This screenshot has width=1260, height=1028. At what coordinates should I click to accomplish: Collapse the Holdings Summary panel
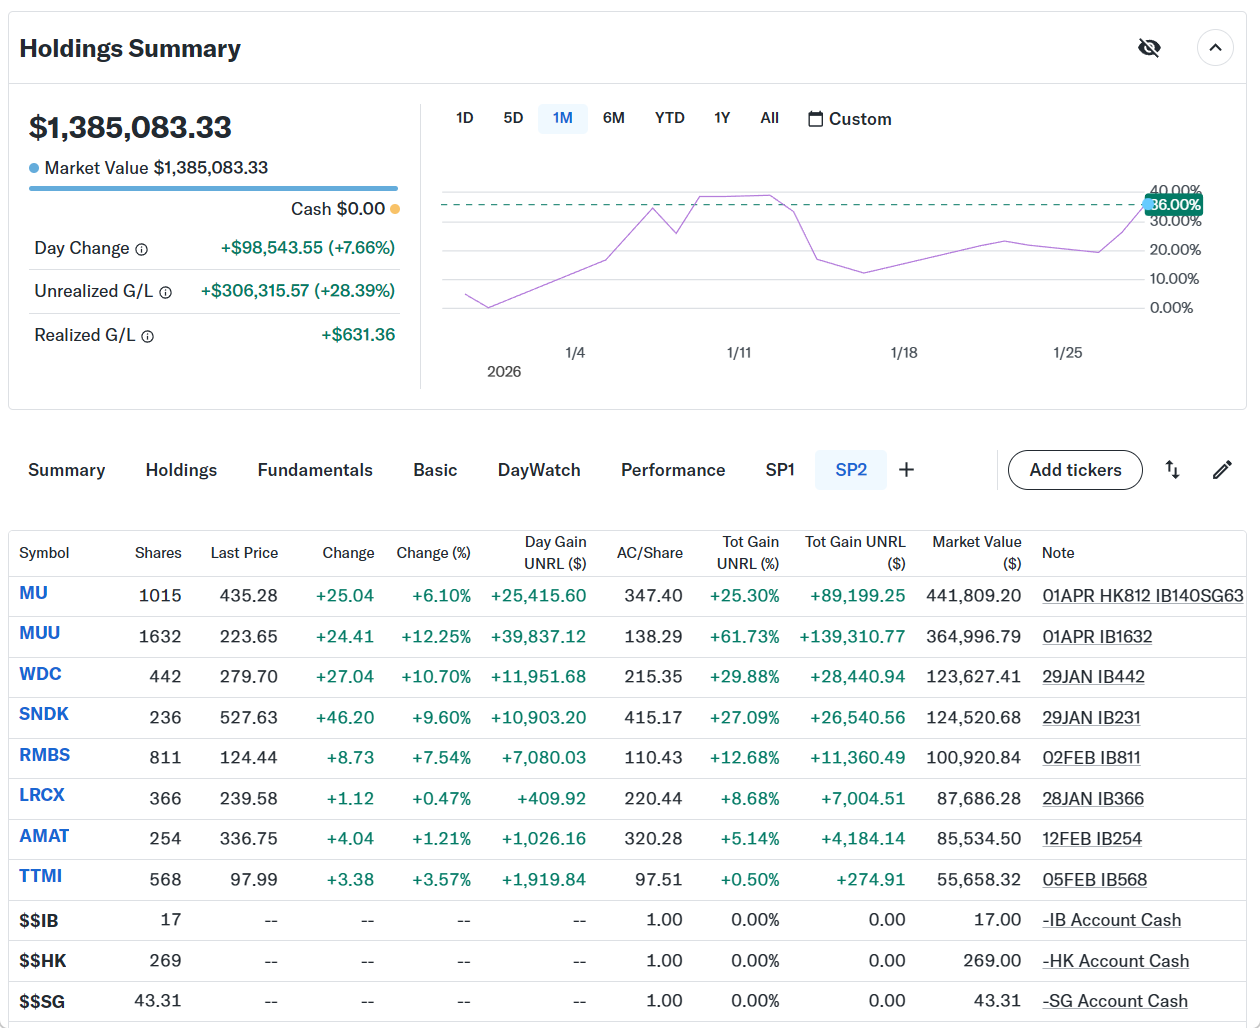point(1215,48)
